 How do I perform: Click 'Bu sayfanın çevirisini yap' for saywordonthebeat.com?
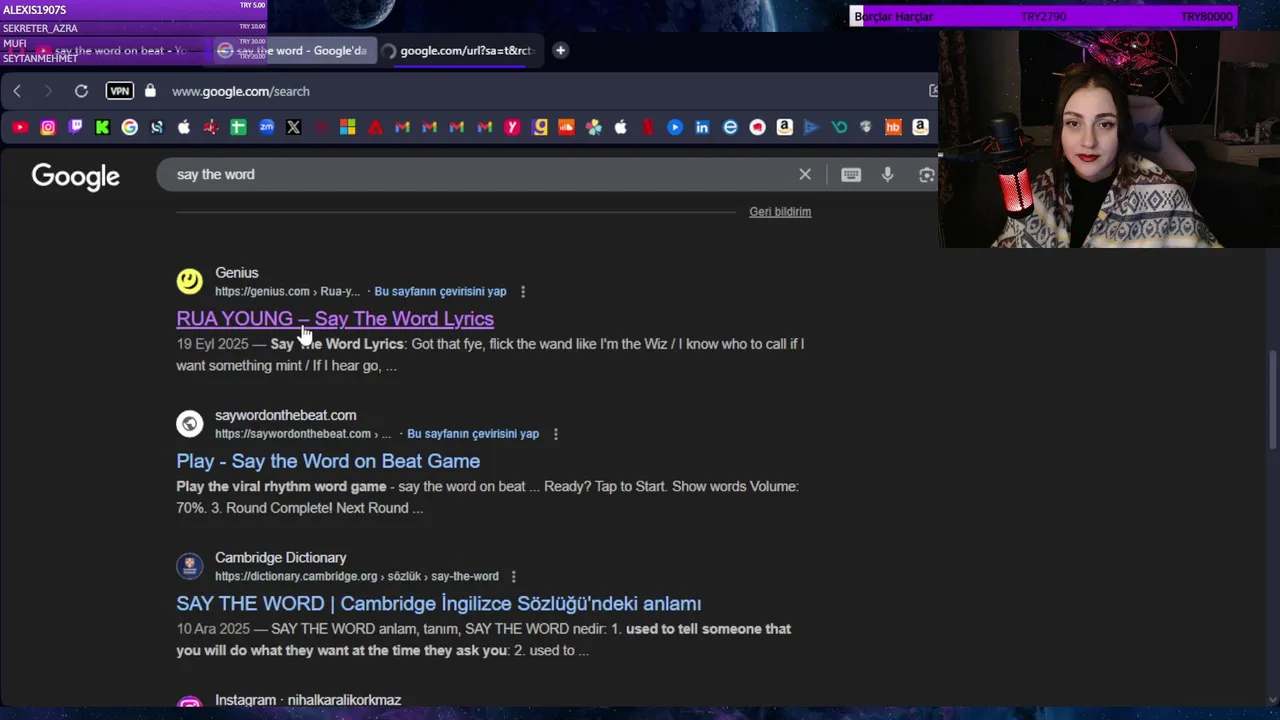[x=473, y=434]
